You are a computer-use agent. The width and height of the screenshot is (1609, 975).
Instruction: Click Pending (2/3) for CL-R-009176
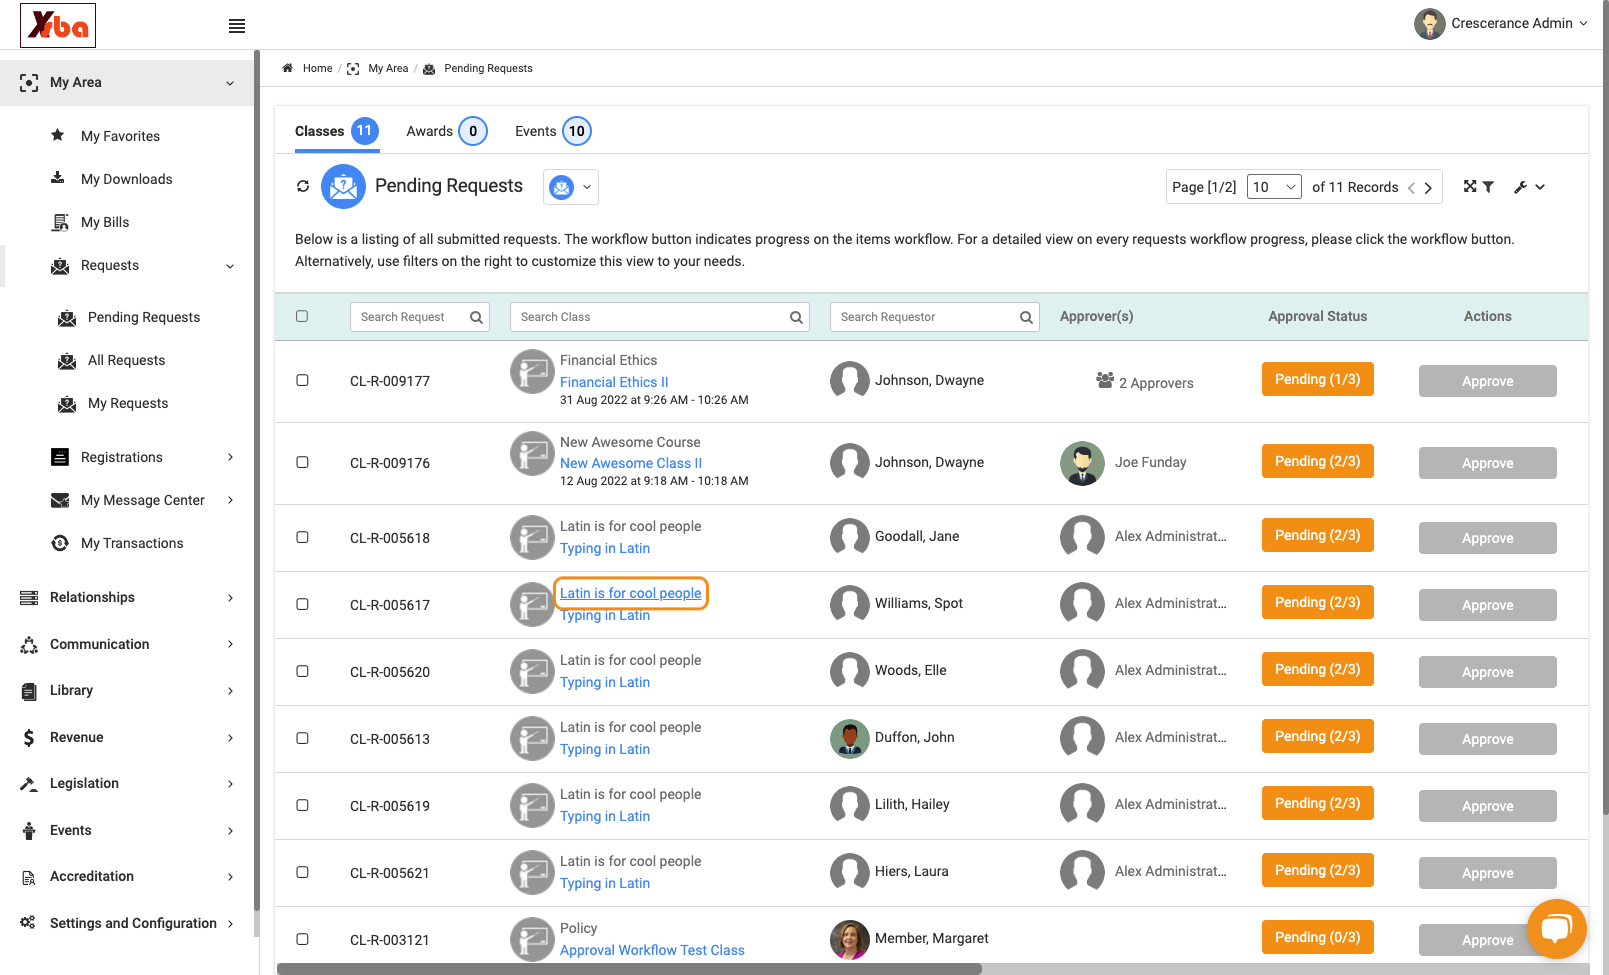click(x=1317, y=461)
